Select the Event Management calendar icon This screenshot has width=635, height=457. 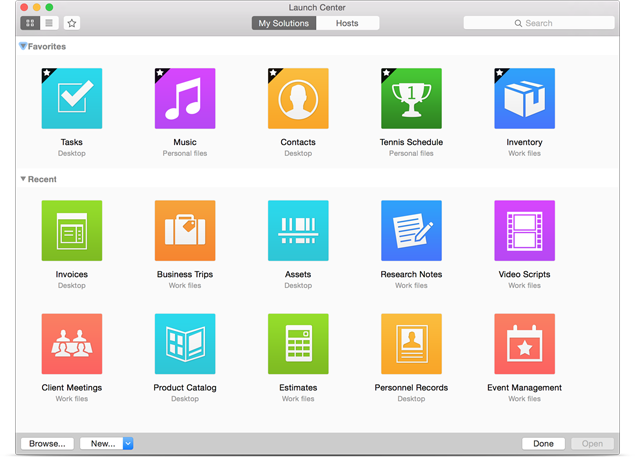pos(524,344)
